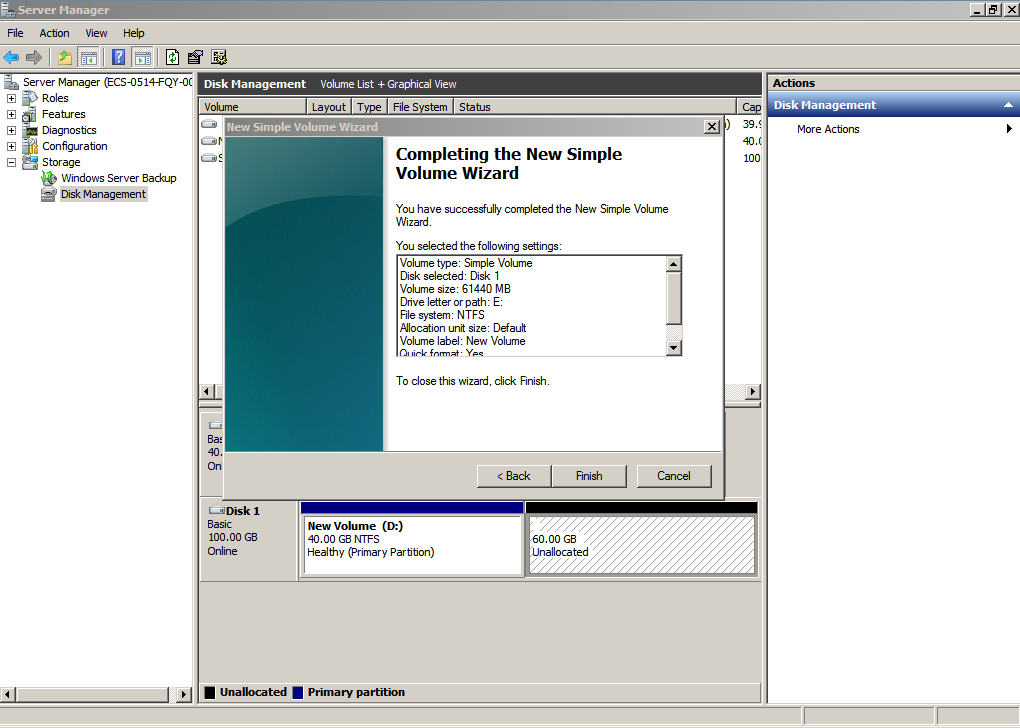
Task: Open the Help question mark toolbar icon
Action: coord(118,57)
